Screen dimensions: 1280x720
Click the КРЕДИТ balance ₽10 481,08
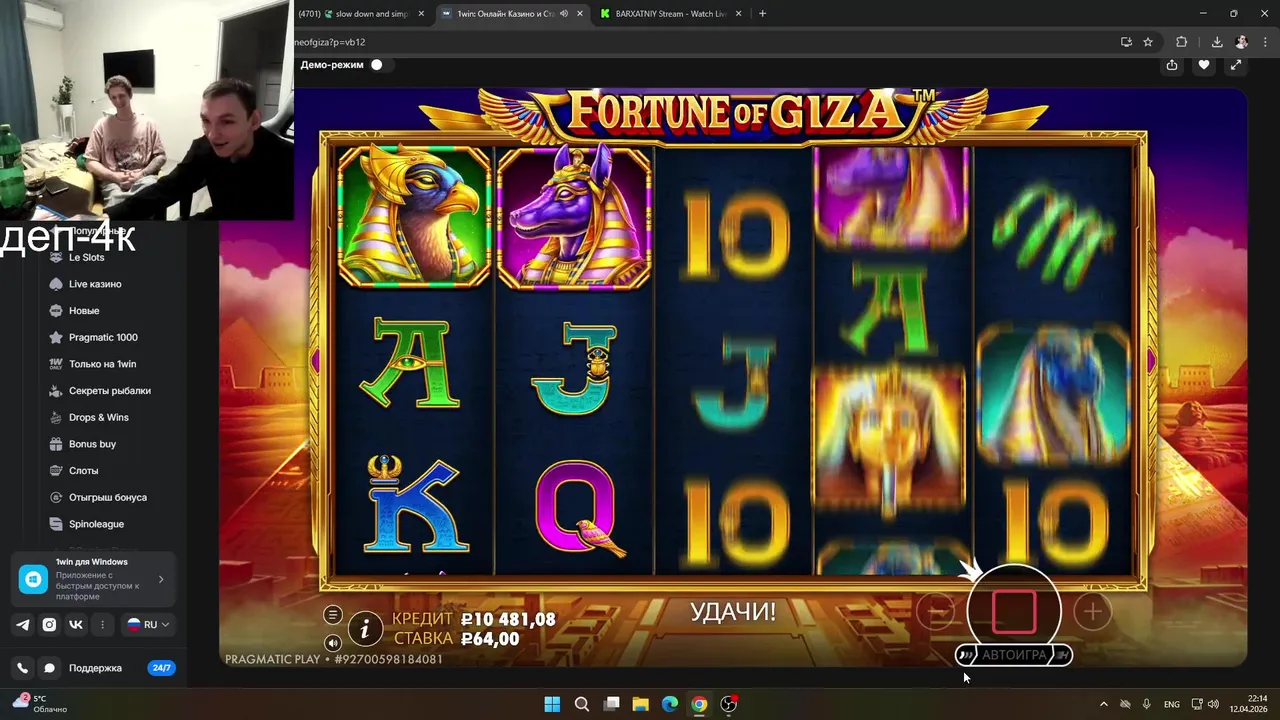(x=508, y=620)
